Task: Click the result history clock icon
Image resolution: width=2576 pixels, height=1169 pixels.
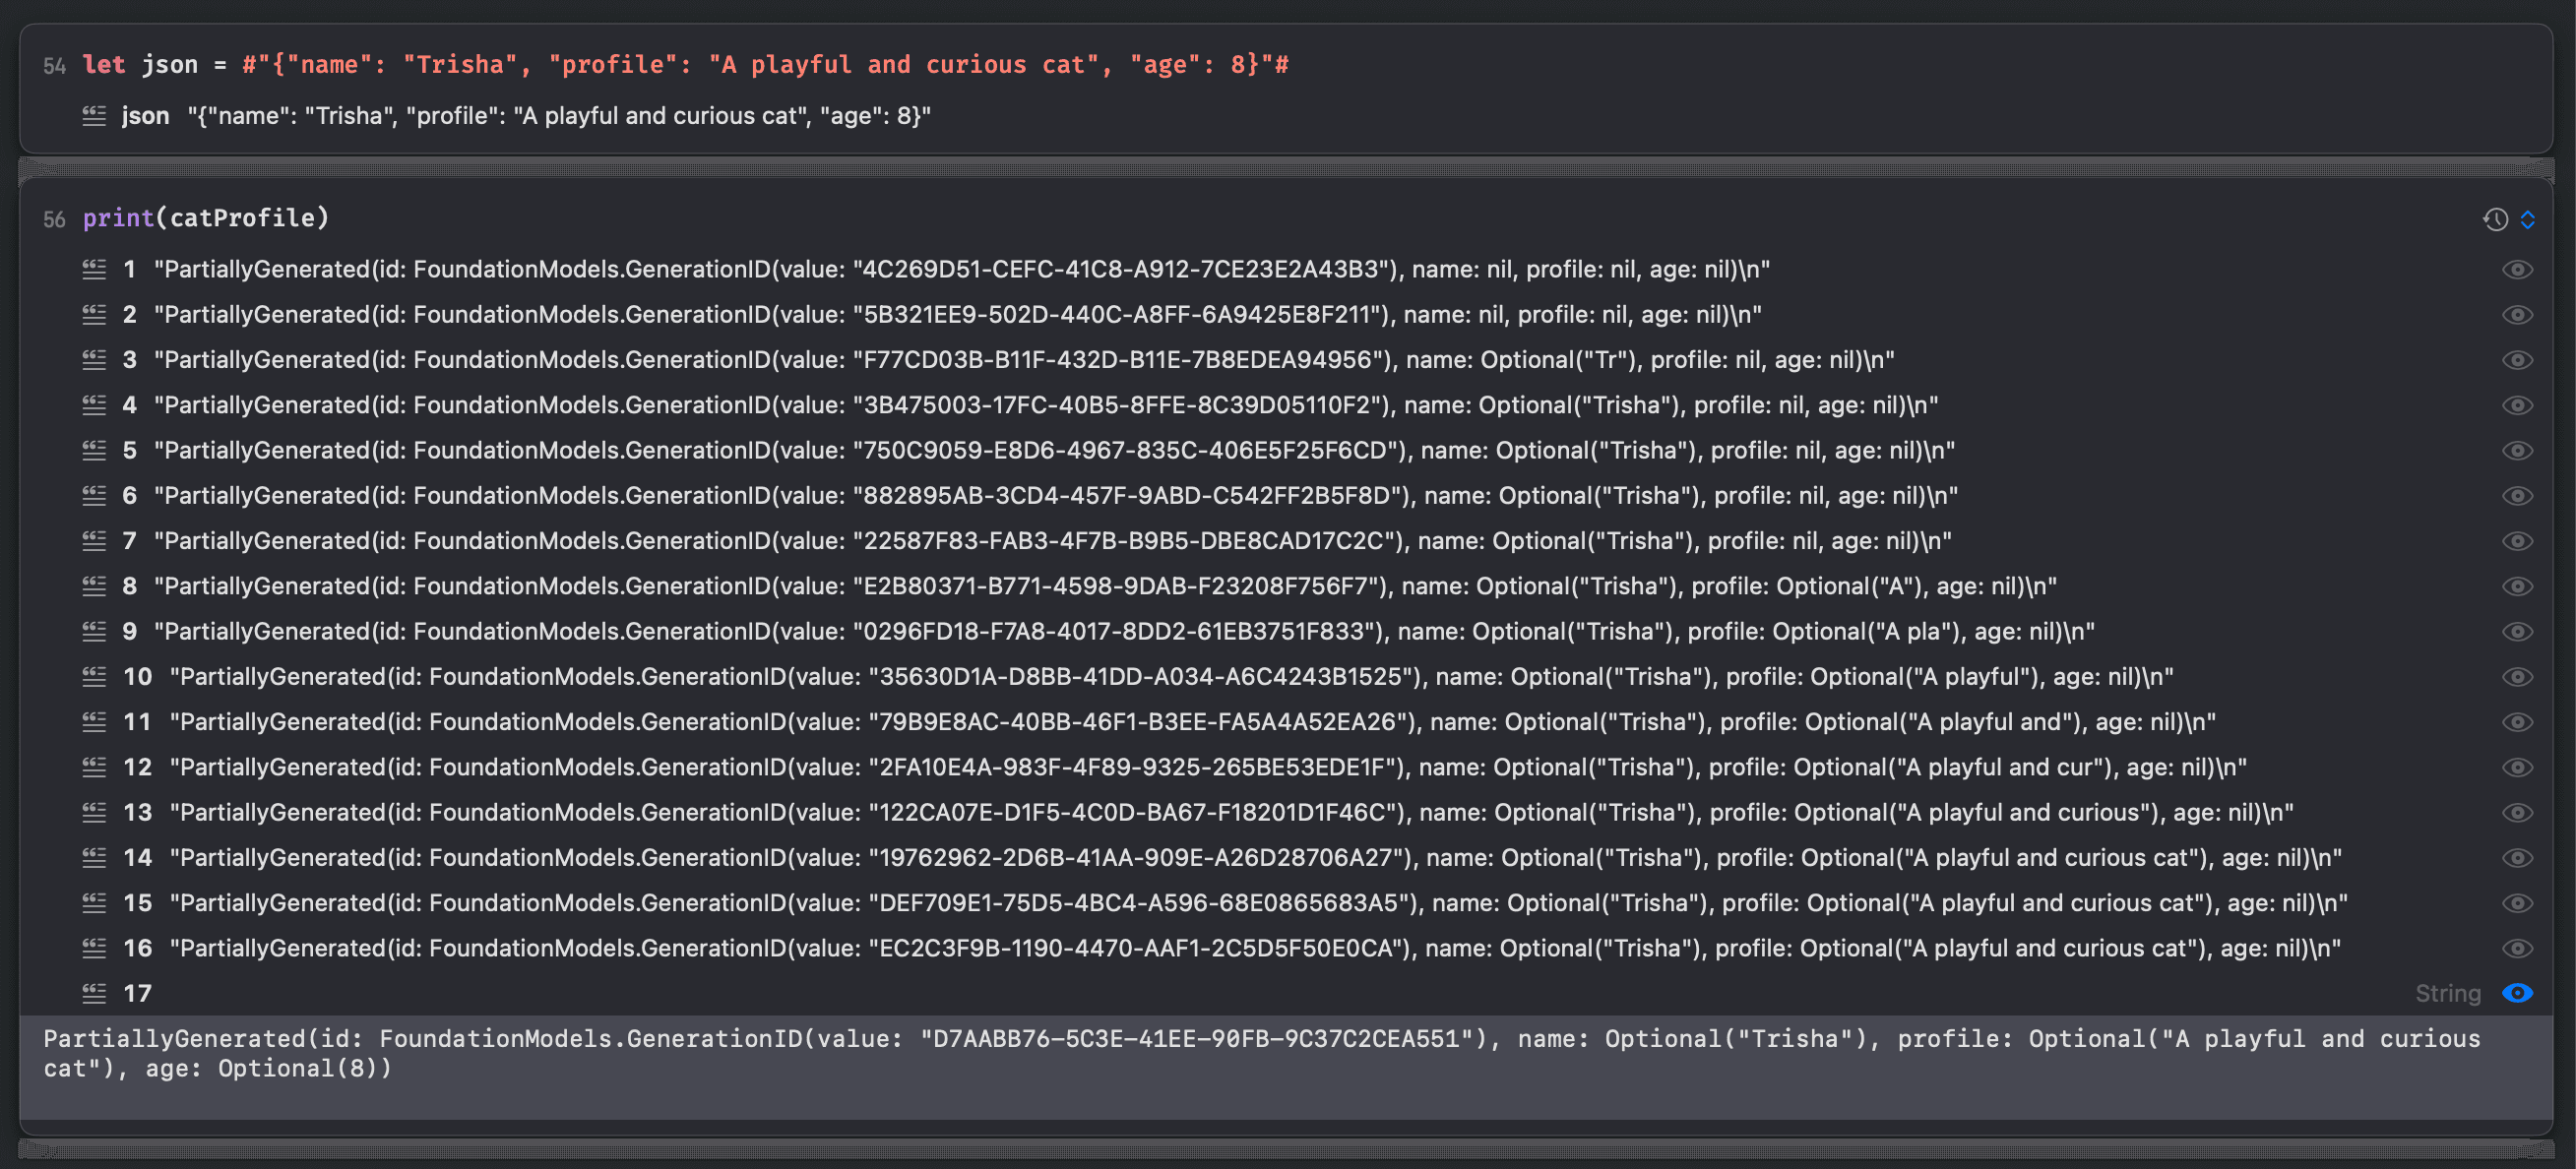Action: 2495,219
